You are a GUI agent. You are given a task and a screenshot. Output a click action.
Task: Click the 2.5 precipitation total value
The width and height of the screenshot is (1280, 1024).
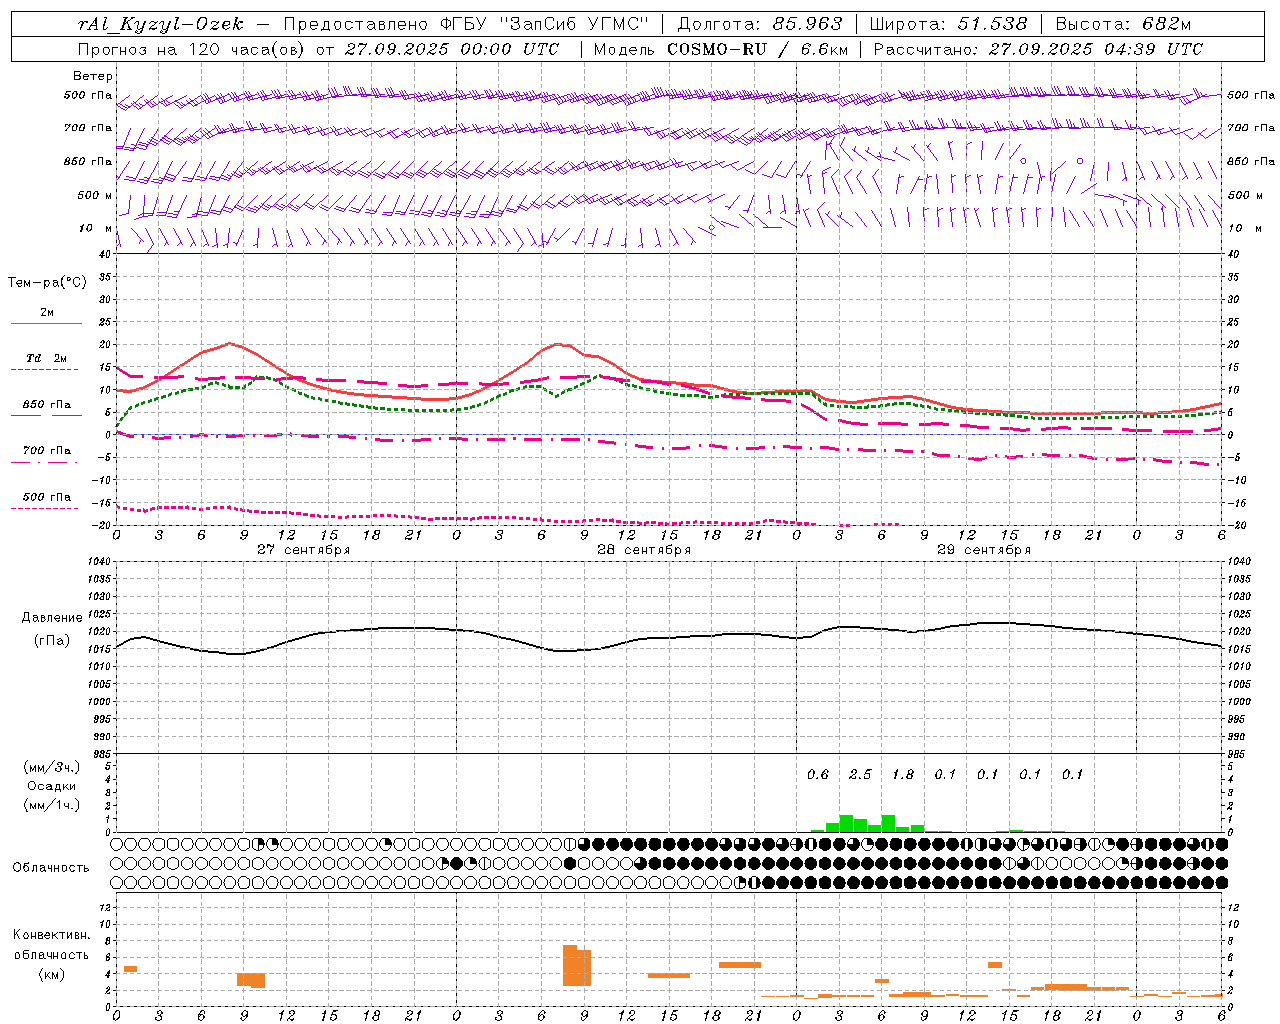click(860, 774)
